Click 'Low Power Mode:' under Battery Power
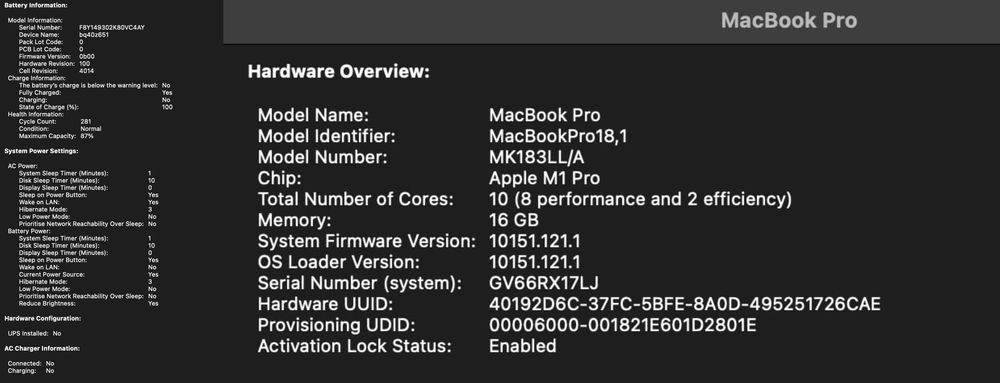 [x=43, y=289]
